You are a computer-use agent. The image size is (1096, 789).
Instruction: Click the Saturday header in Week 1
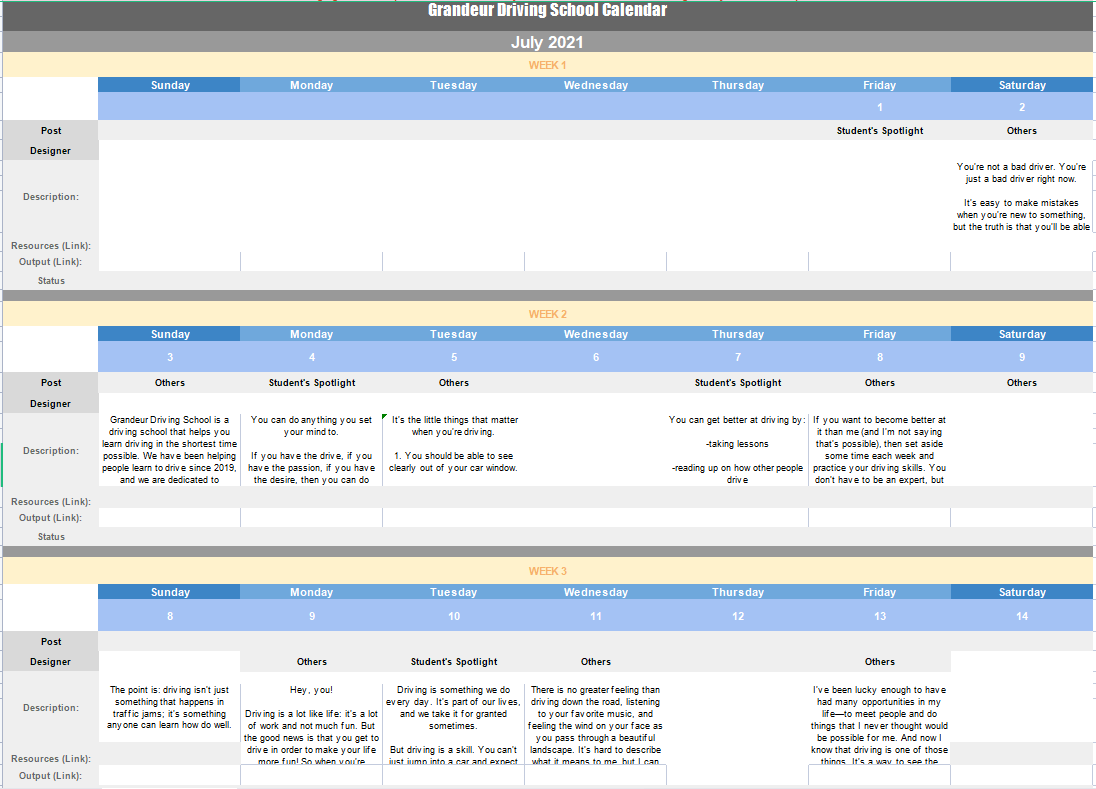pyautogui.click(x=1022, y=85)
